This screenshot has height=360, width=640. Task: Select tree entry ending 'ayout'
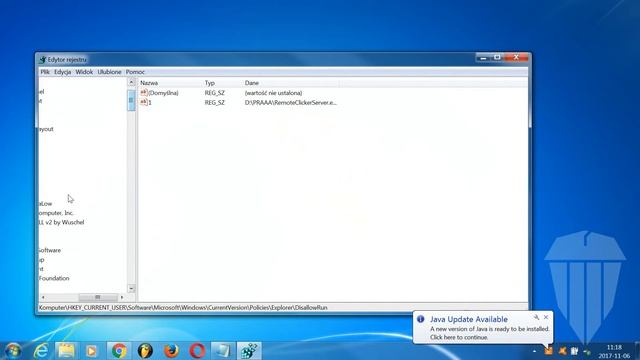pyautogui.click(x=46, y=129)
